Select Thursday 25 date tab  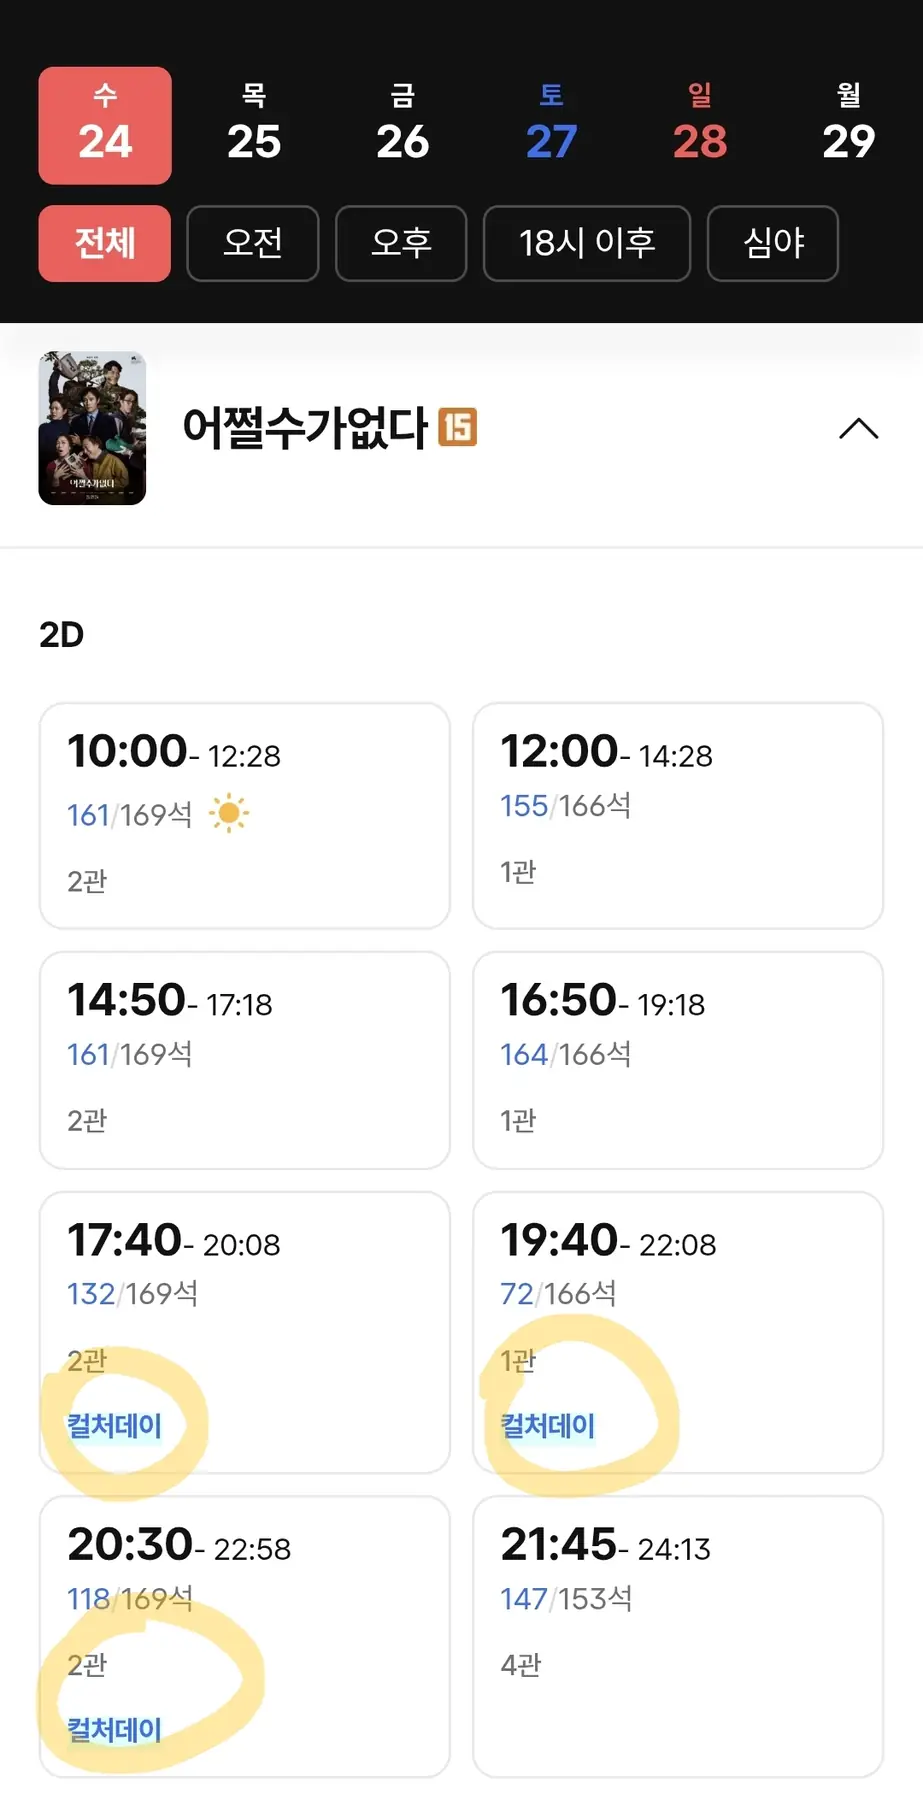point(254,126)
